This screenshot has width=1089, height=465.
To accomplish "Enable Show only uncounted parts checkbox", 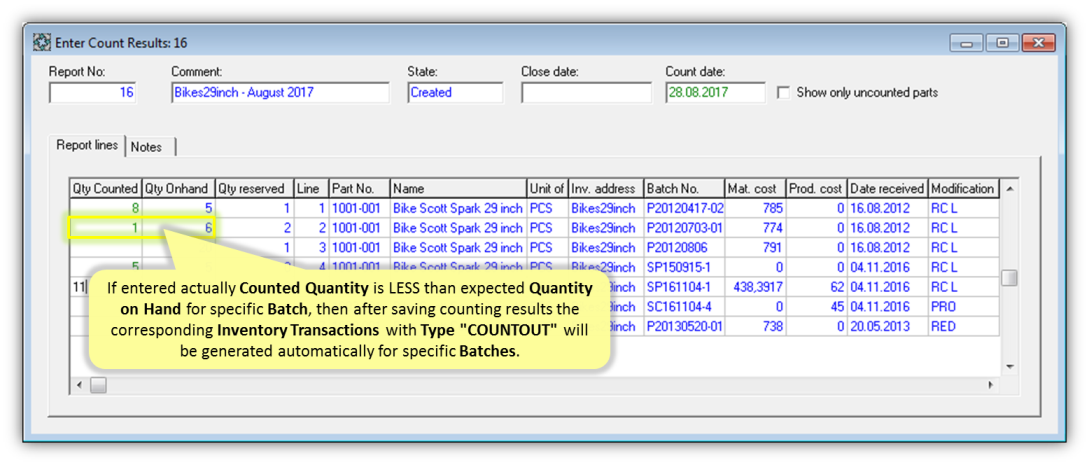I will [x=784, y=92].
